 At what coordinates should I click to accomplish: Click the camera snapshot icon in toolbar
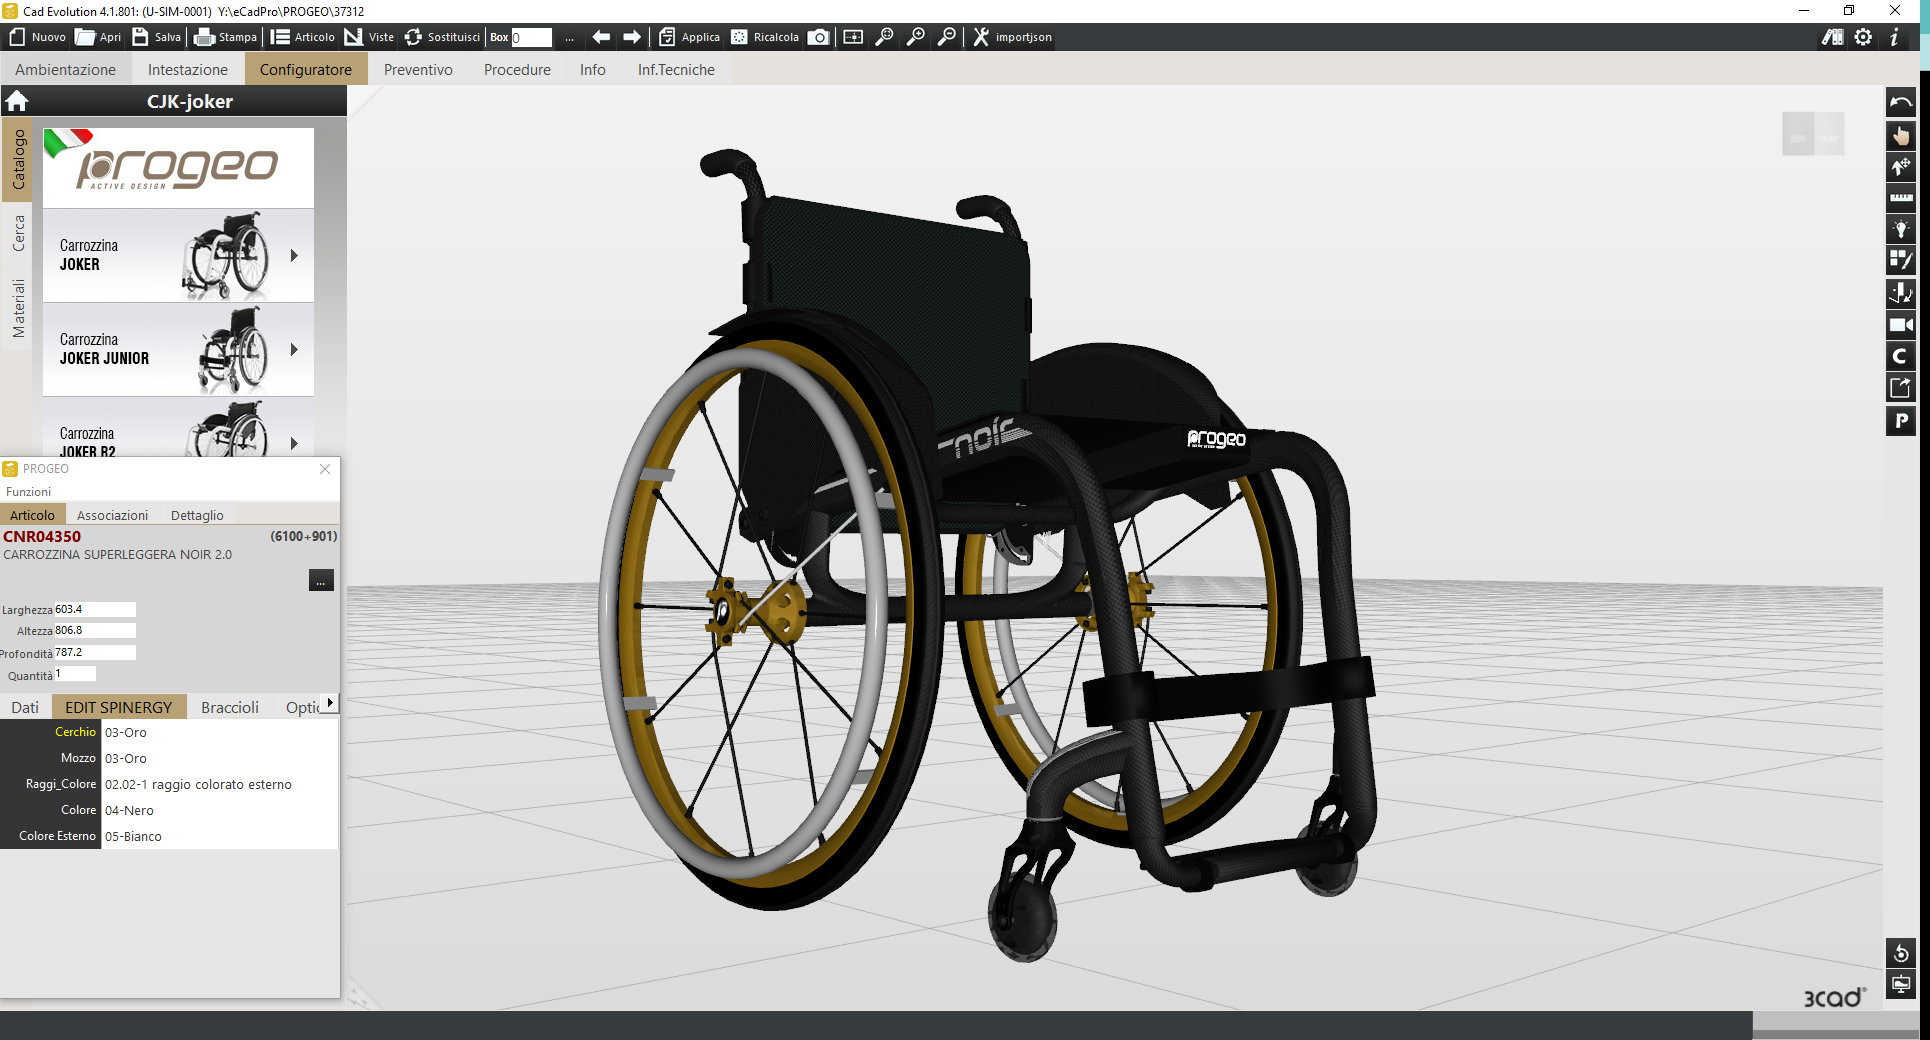coord(818,37)
